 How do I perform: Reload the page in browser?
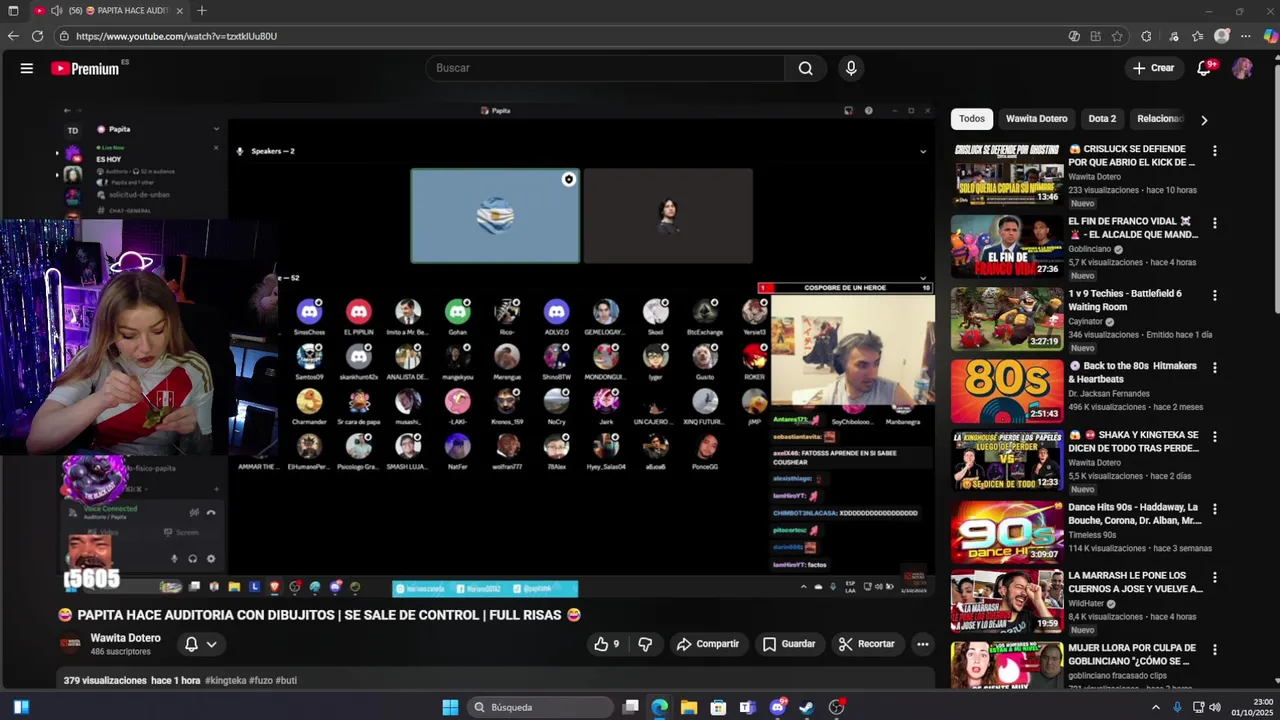[37, 36]
